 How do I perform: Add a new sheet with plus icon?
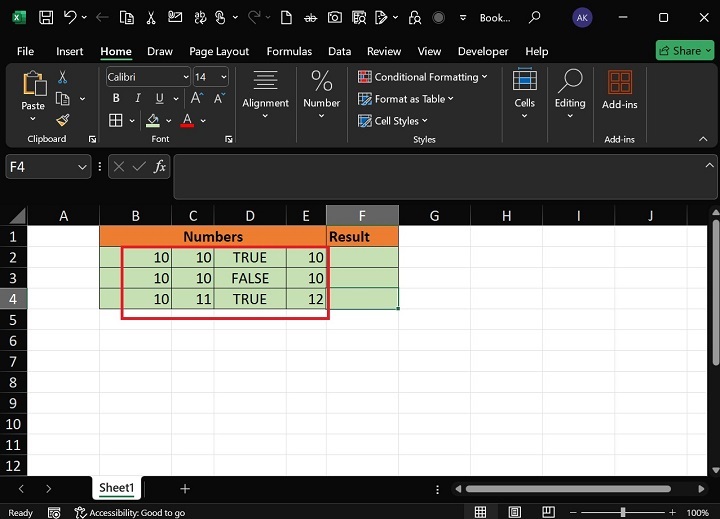185,488
